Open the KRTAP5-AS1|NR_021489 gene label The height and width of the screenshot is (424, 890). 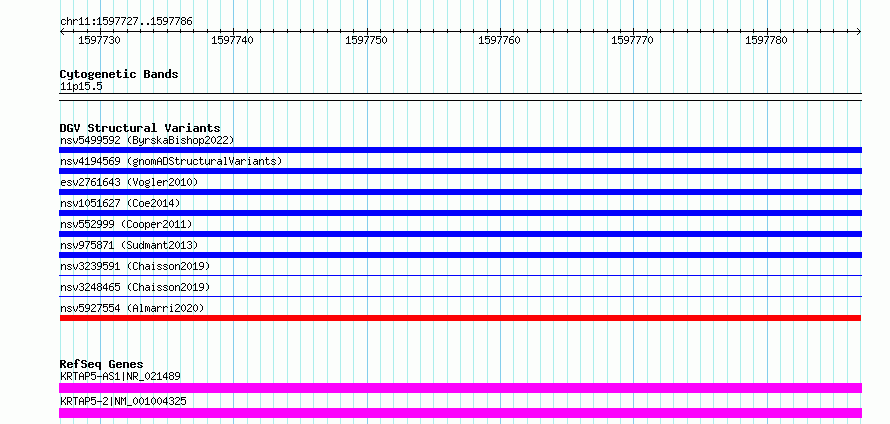(120, 376)
